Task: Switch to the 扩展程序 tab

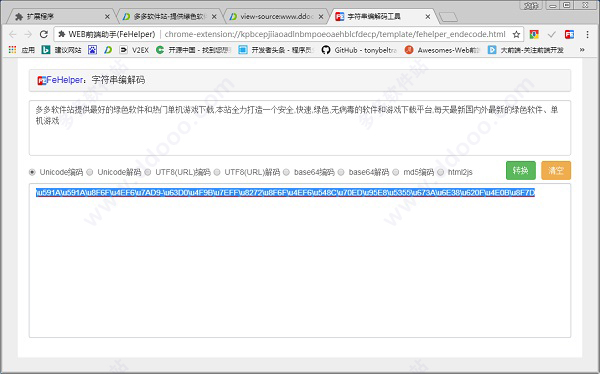Action: click(x=60, y=17)
